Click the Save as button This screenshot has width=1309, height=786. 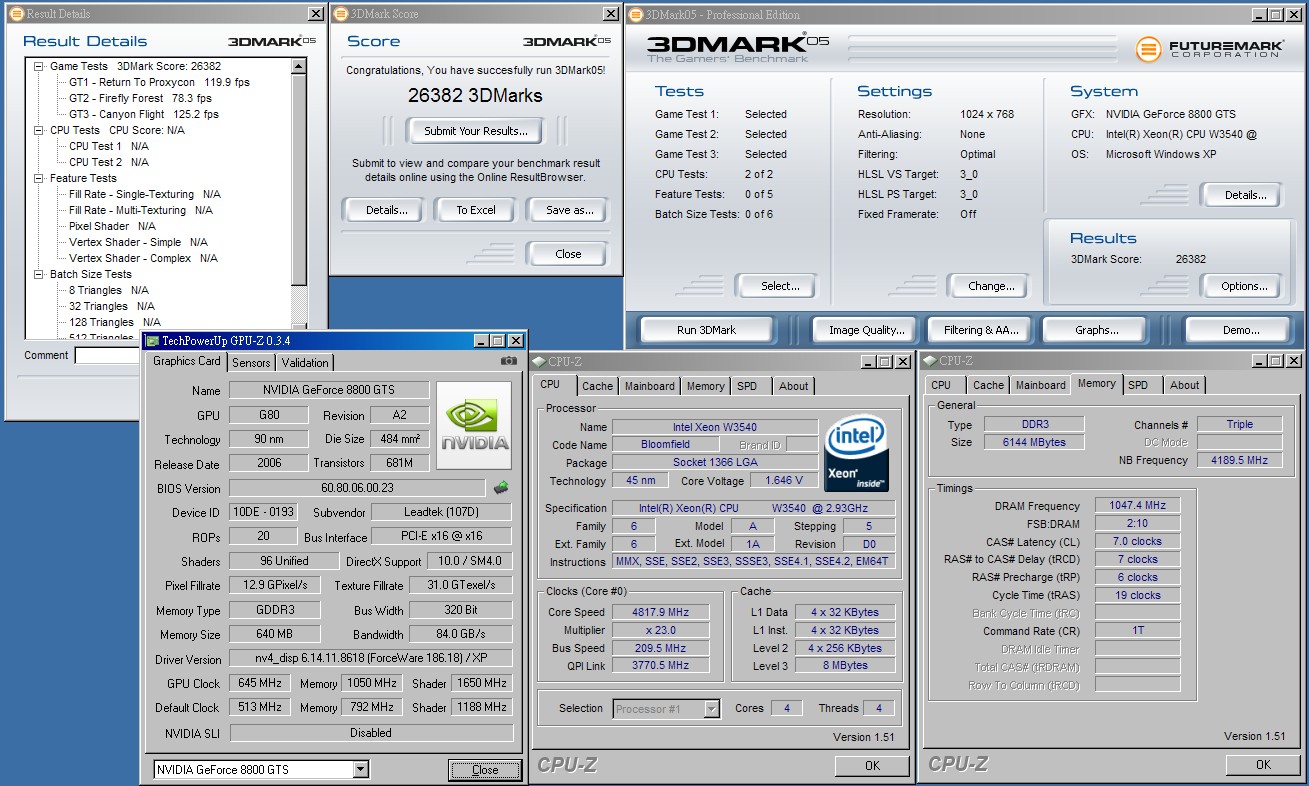click(x=569, y=210)
